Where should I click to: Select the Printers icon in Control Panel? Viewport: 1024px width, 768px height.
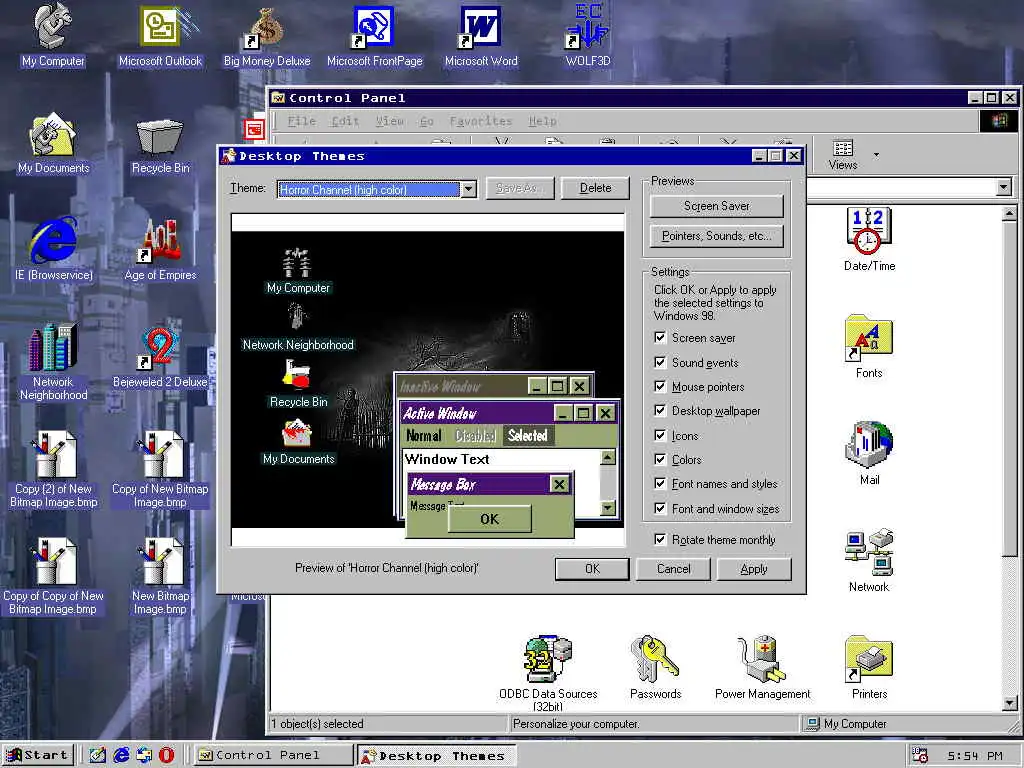[869, 668]
